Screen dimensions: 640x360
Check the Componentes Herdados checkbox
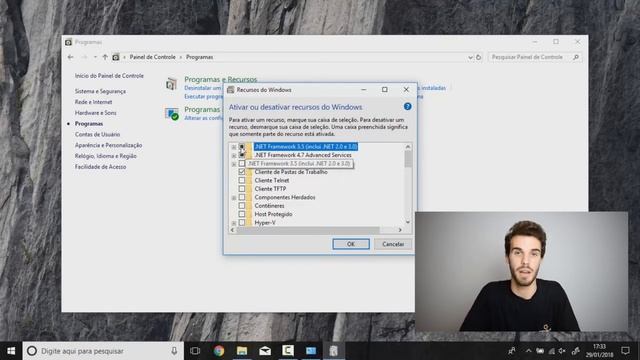tap(242, 197)
